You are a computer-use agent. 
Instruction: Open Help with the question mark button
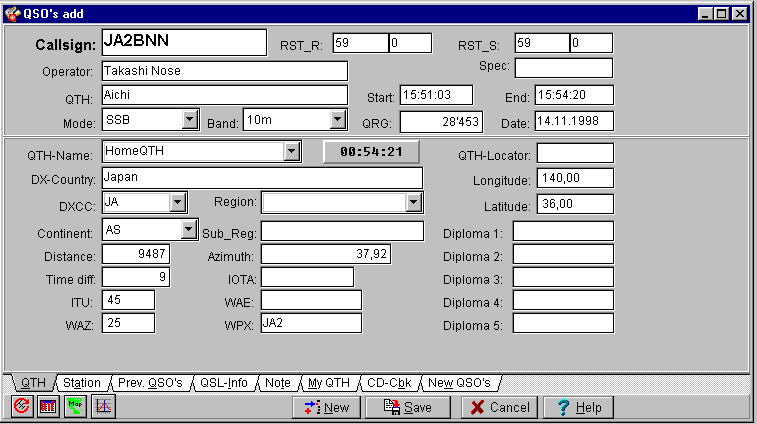point(579,407)
